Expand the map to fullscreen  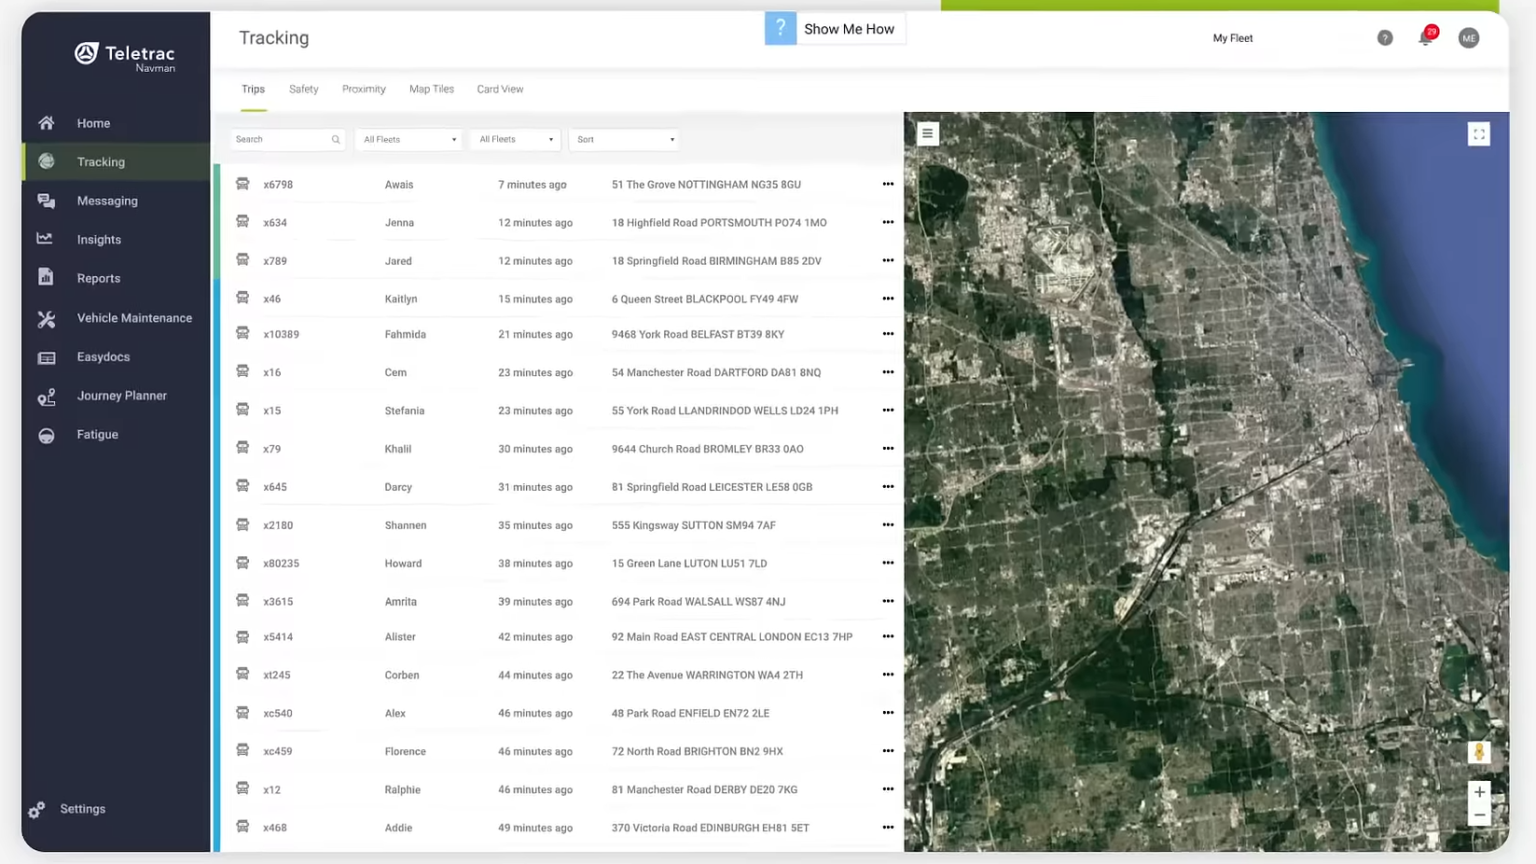pos(1478,134)
